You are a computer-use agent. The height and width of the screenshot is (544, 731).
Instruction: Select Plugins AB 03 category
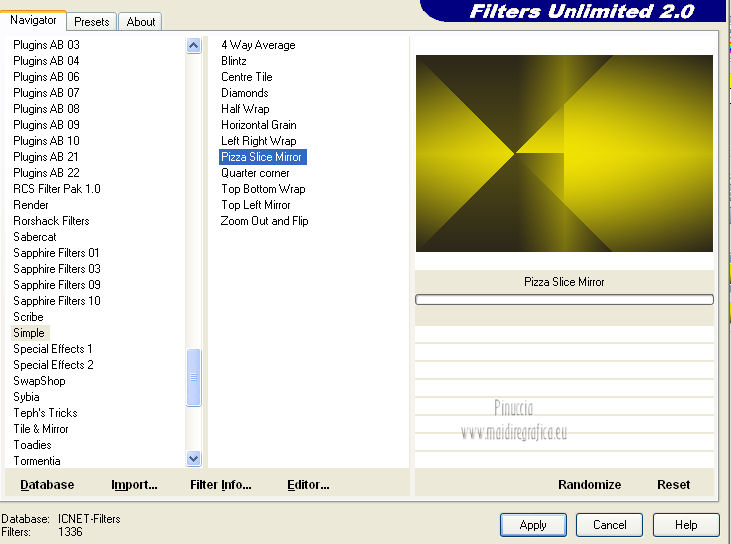pos(46,44)
